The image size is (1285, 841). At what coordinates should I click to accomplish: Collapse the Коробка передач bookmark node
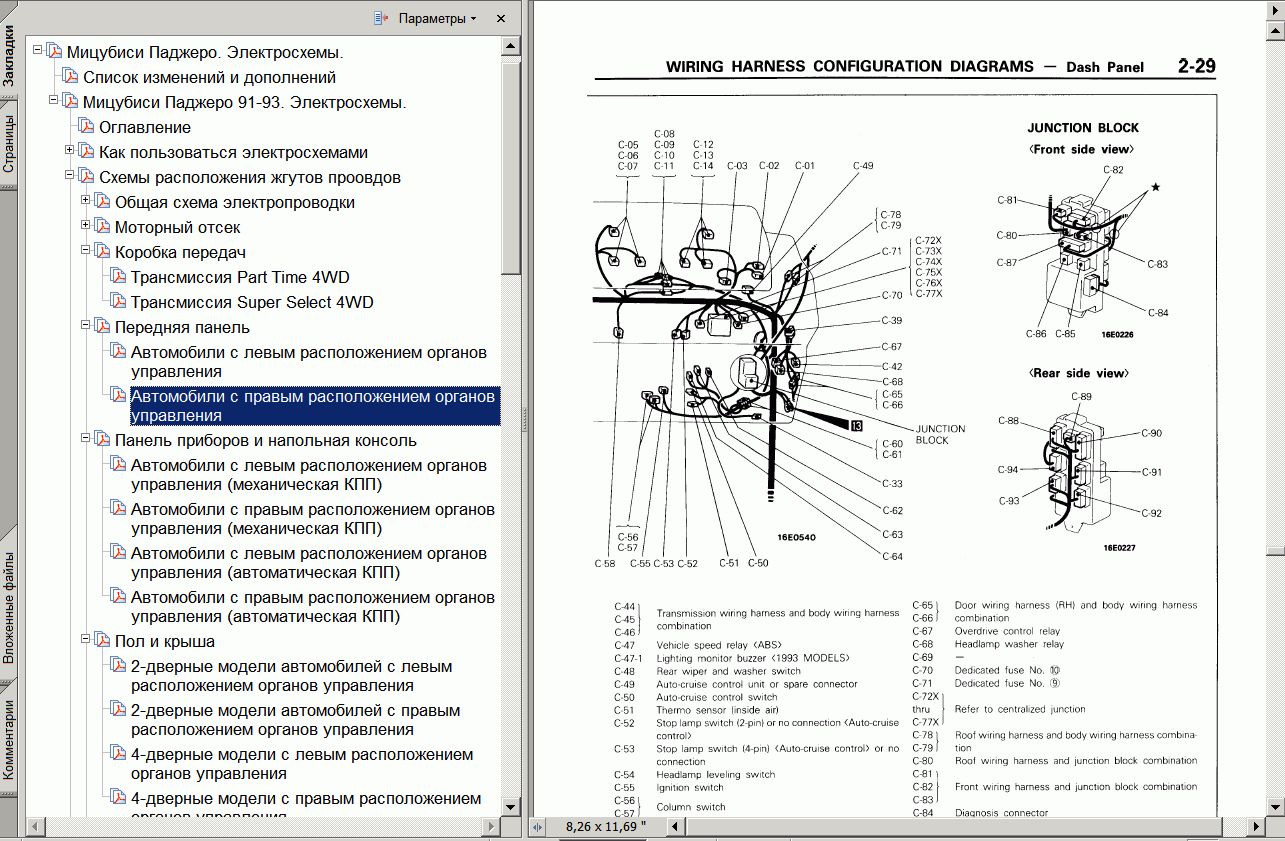pyautogui.click(x=86, y=252)
